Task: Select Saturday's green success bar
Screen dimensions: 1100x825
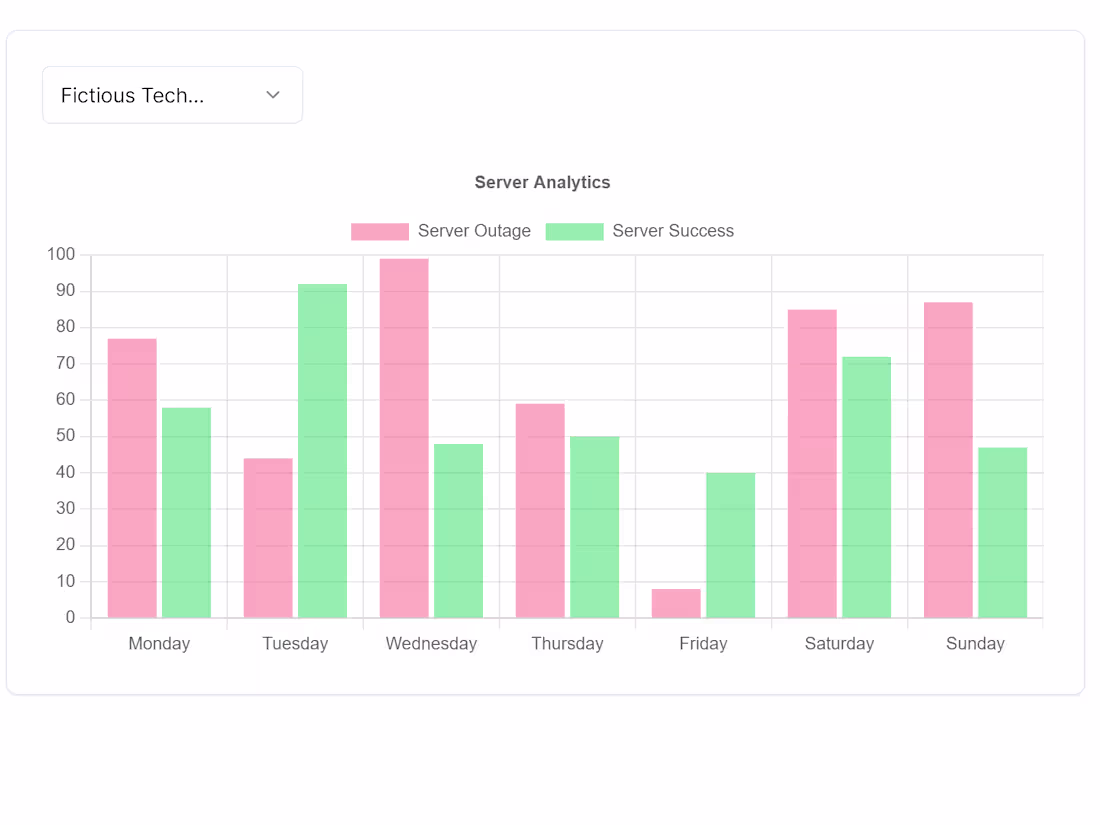Action: [x=866, y=488]
